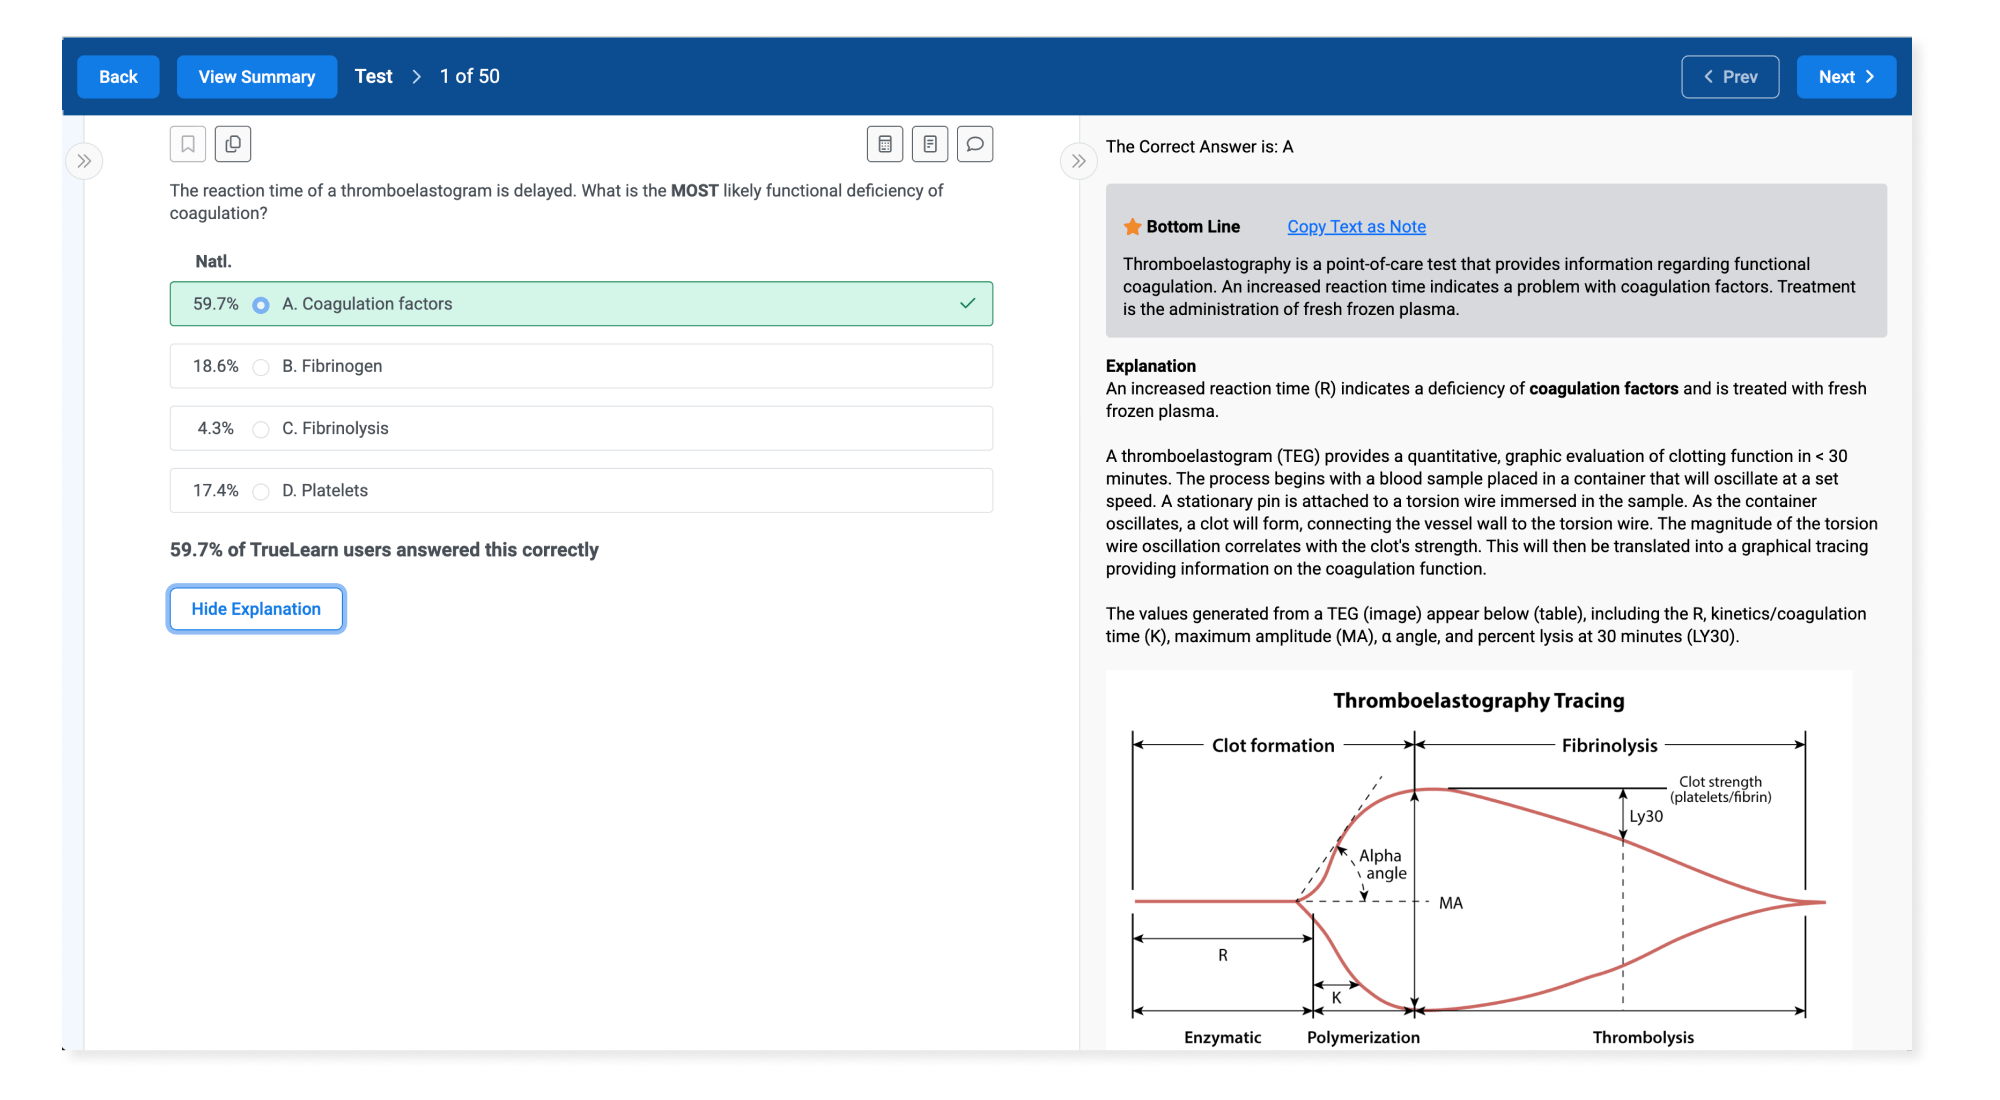Select radio button for answer B Fibrinogen
This screenshot has height=1100, width=2000.
coord(260,366)
